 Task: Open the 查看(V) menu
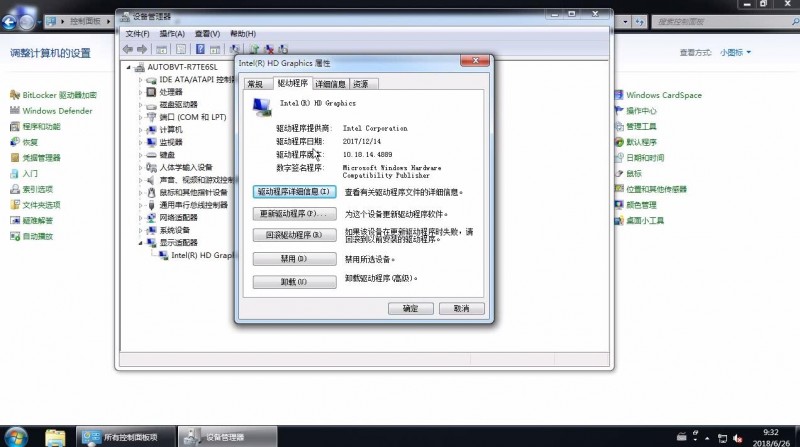207,34
